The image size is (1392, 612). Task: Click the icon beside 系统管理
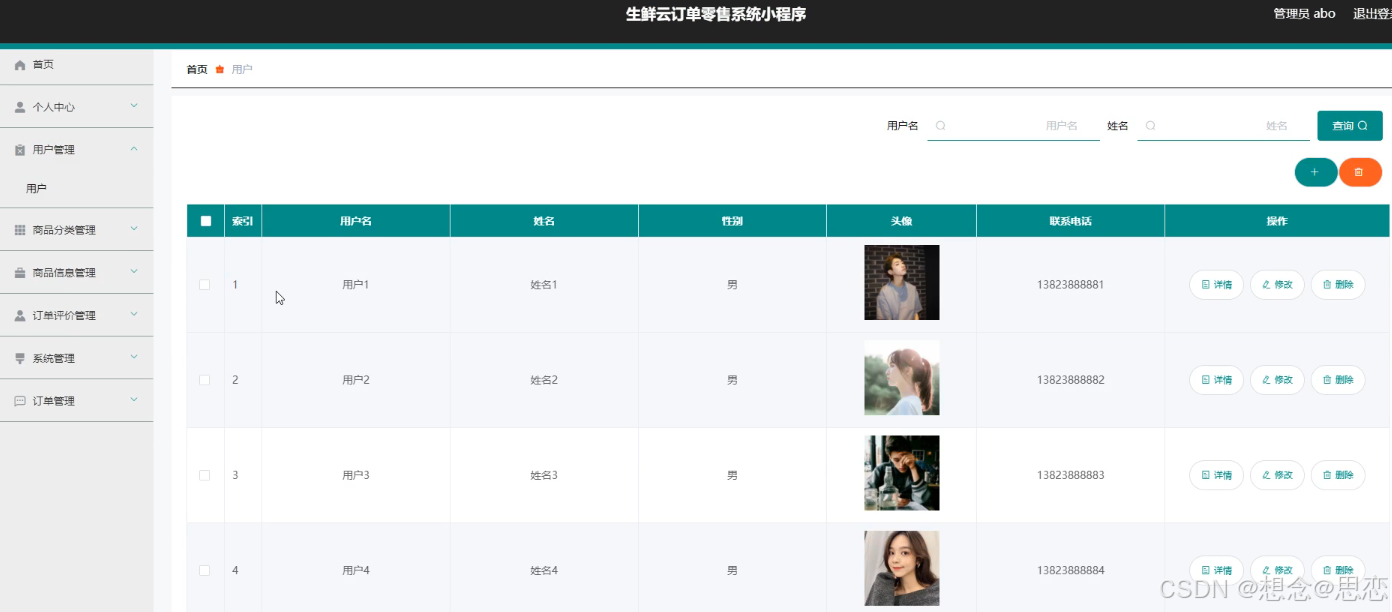point(20,358)
